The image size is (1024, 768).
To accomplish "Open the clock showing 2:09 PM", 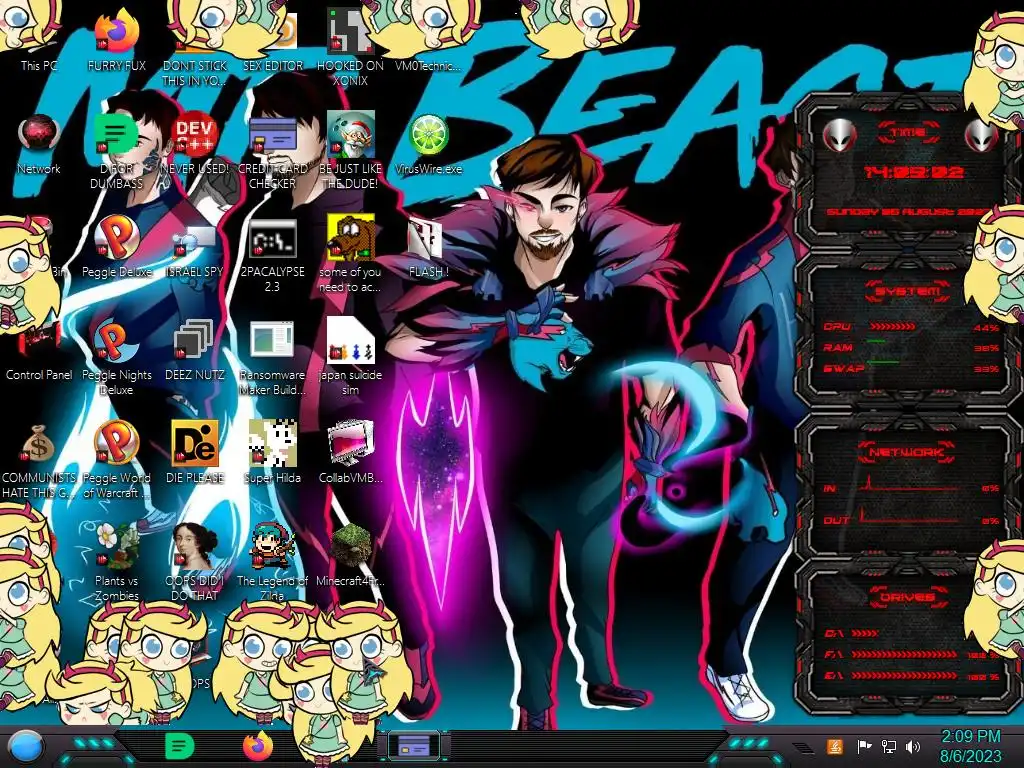I will click(x=970, y=746).
